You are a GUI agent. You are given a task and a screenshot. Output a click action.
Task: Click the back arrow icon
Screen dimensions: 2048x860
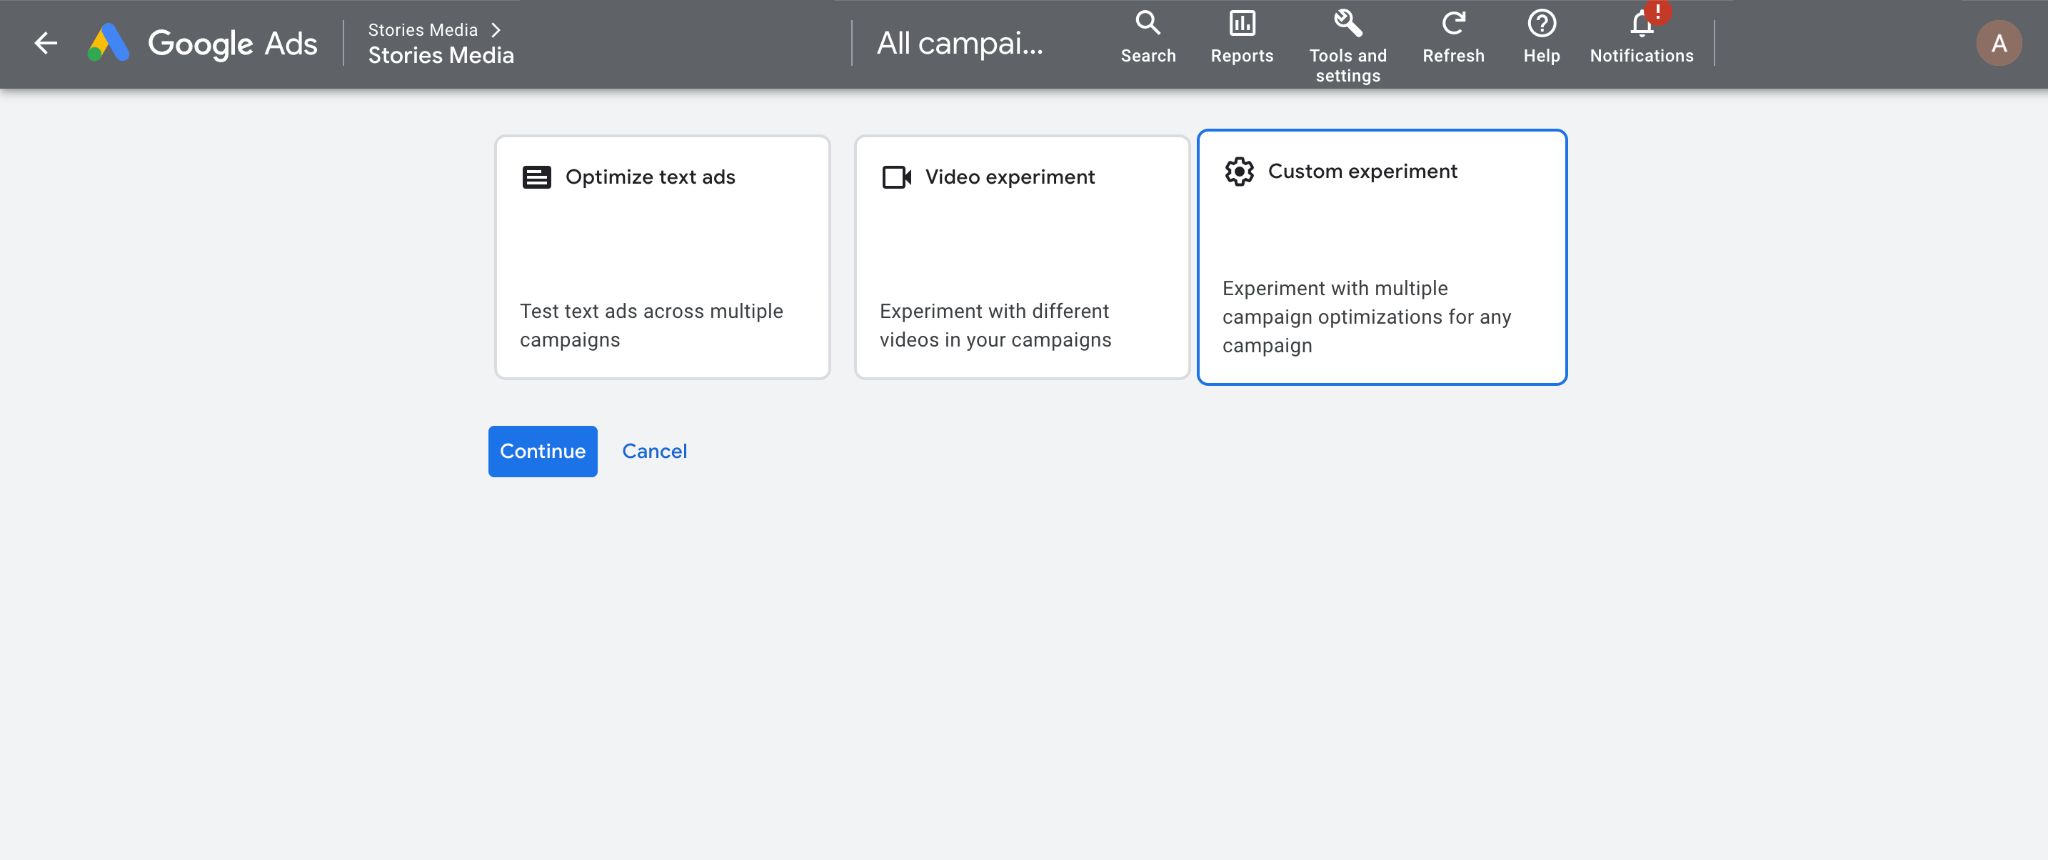[46, 43]
